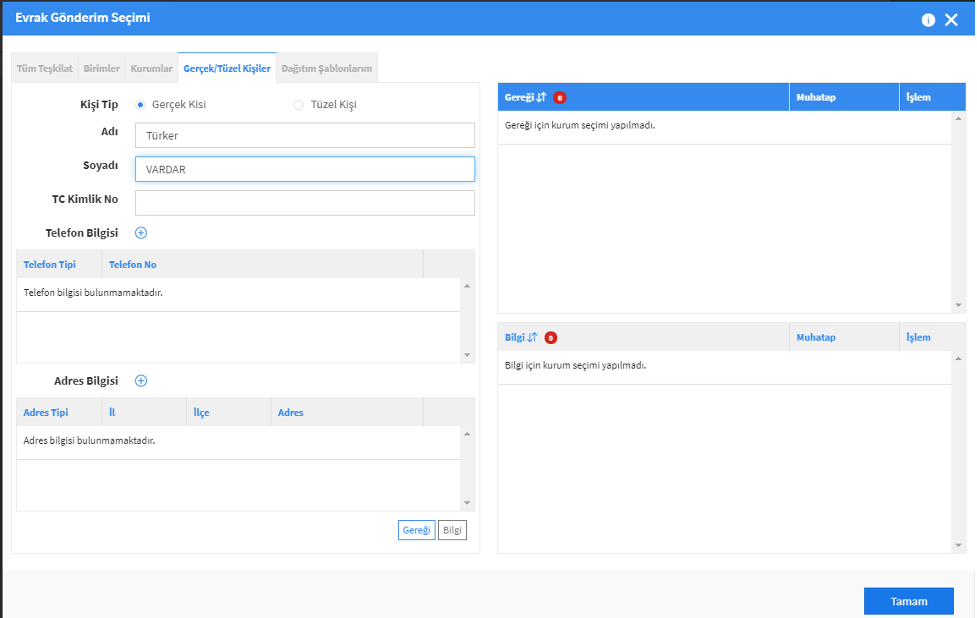Click the red Gereği count badge
977x618 pixels.
coord(560,98)
